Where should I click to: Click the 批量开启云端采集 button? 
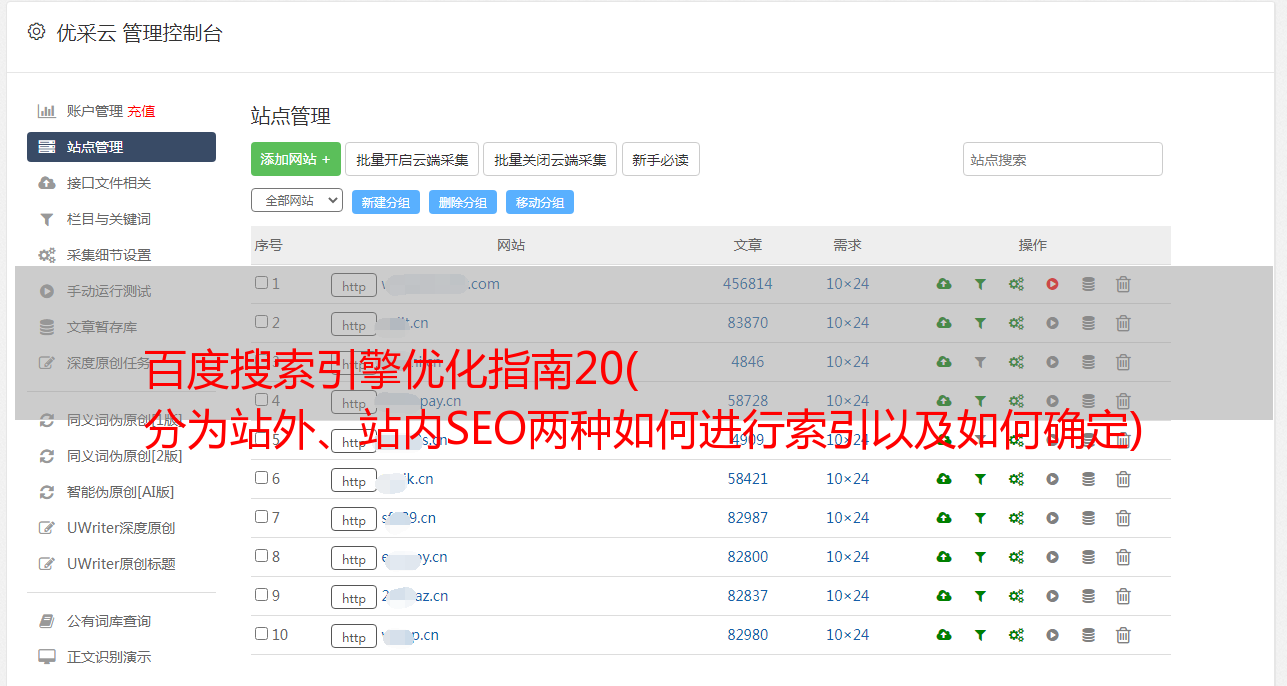coord(412,159)
